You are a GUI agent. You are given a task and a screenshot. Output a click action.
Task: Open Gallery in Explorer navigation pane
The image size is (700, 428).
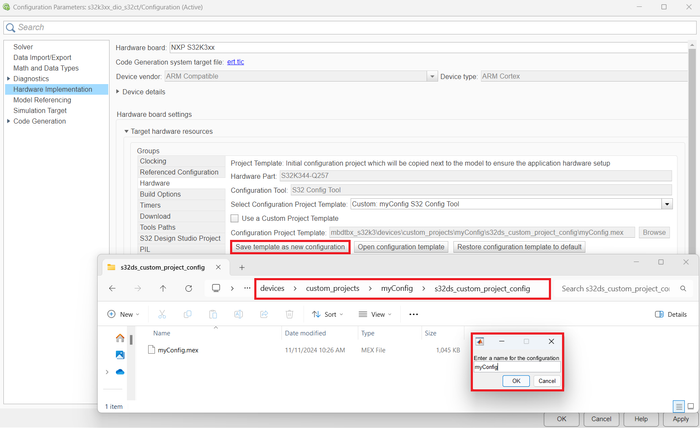pyautogui.click(x=120, y=355)
